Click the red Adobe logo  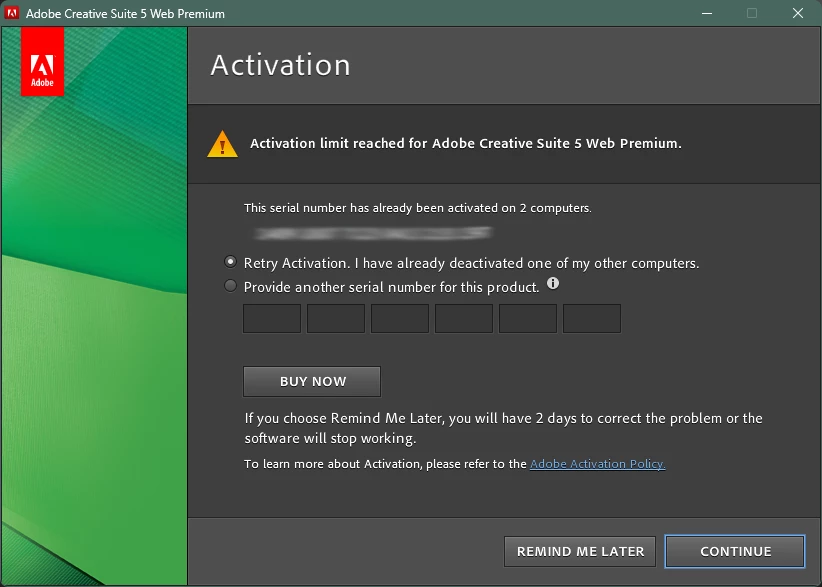tap(42, 62)
